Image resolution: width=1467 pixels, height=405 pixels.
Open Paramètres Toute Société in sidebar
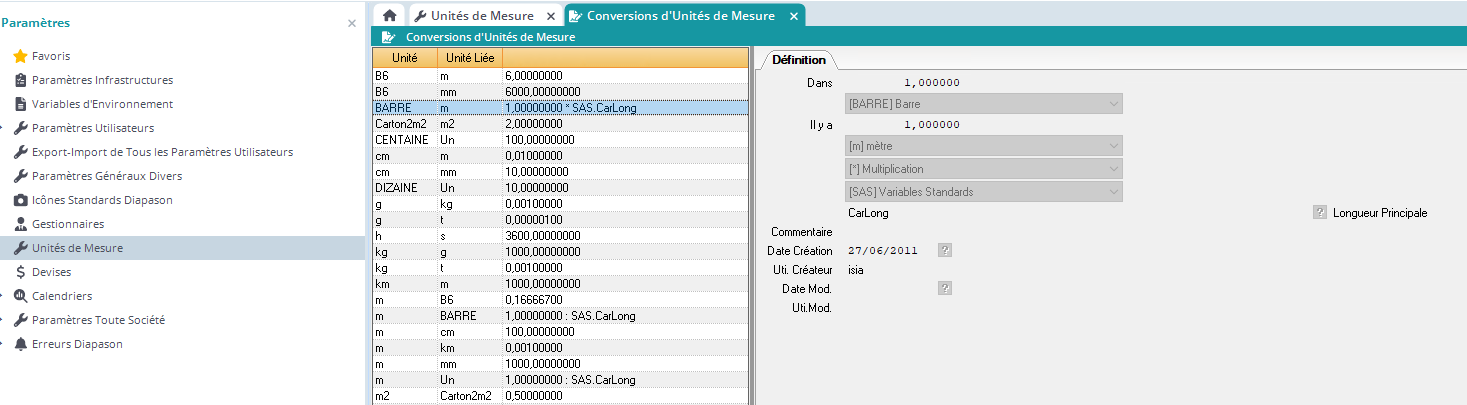(98, 320)
